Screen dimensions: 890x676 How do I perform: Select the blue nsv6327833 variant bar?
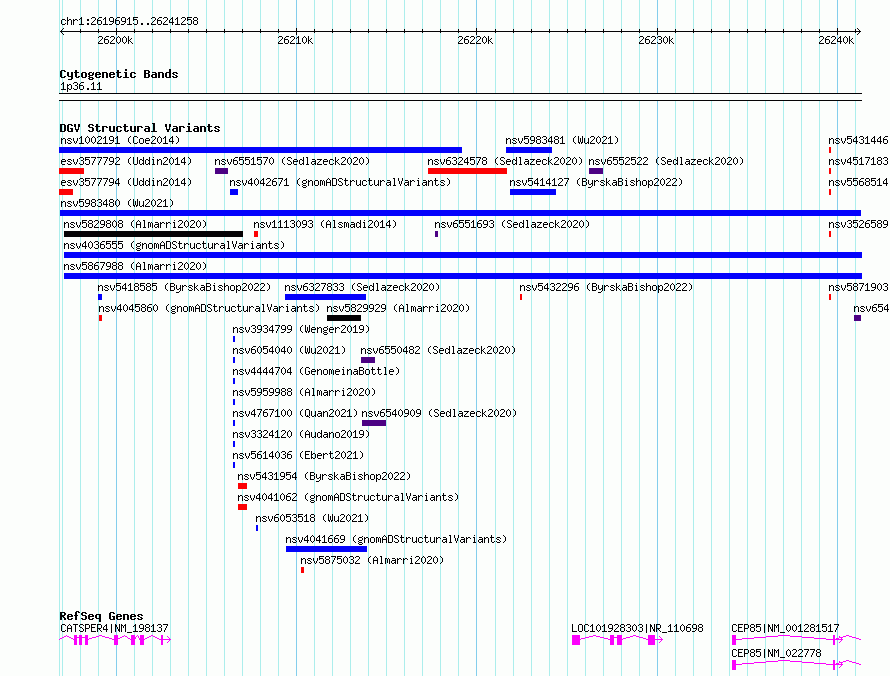pyautogui.click(x=325, y=297)
